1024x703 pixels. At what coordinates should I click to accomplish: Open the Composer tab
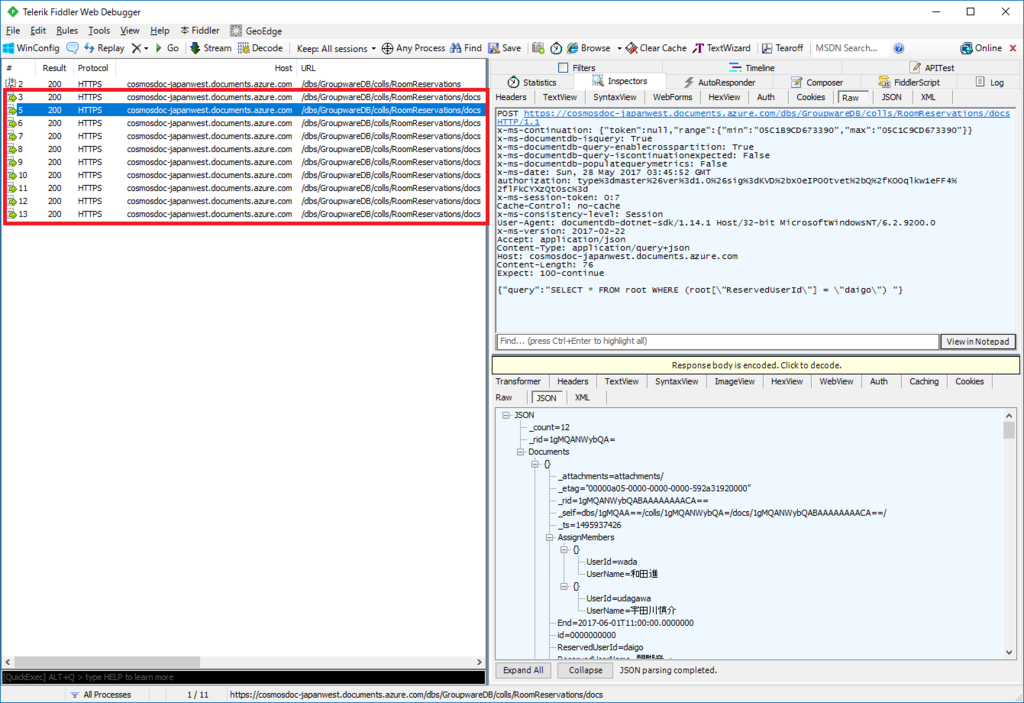[x=817, y=82]
